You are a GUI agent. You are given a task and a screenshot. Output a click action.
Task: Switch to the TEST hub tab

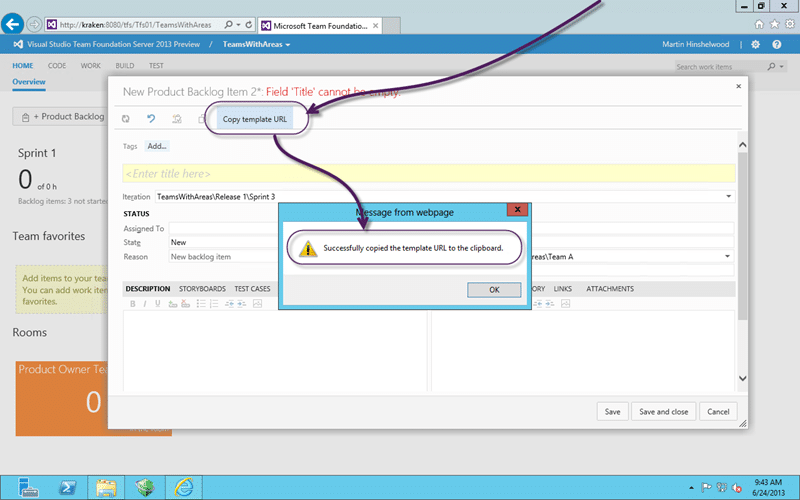tap(156, 66)
